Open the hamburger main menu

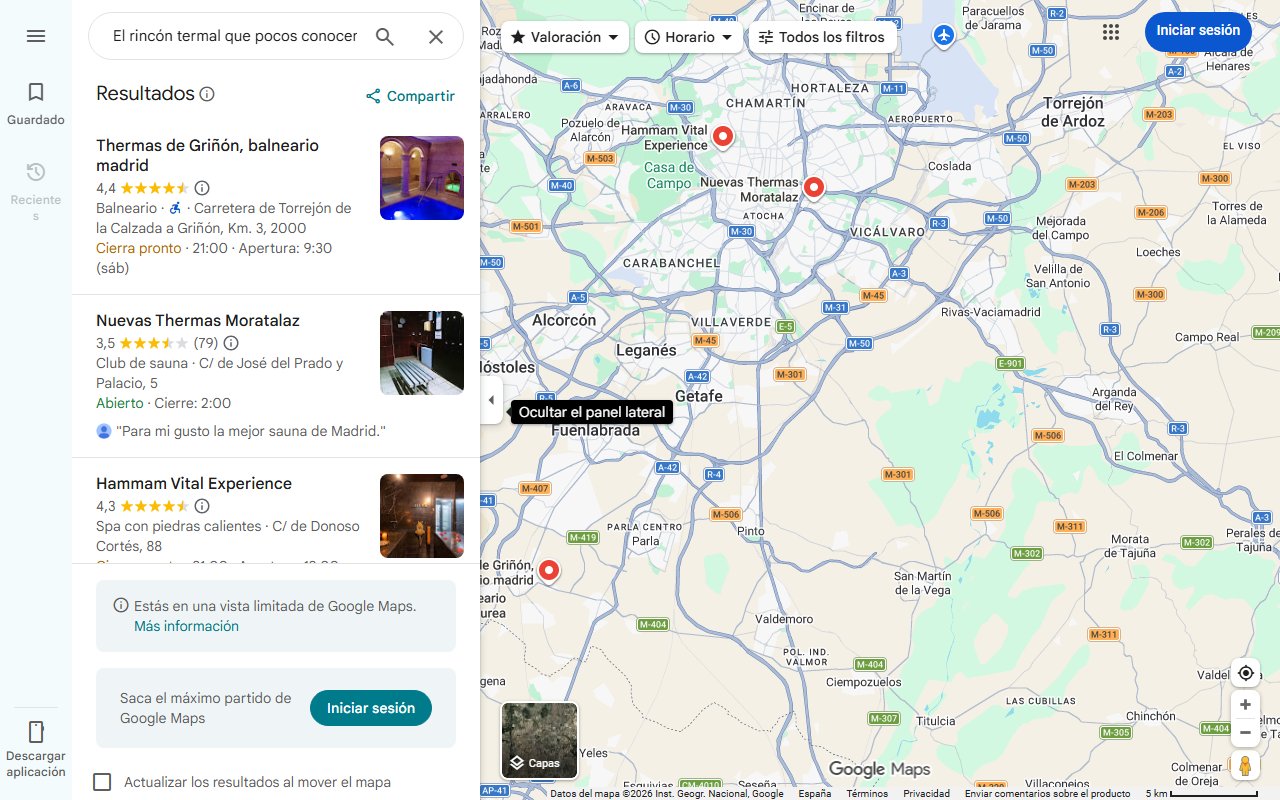click(36, 36)
